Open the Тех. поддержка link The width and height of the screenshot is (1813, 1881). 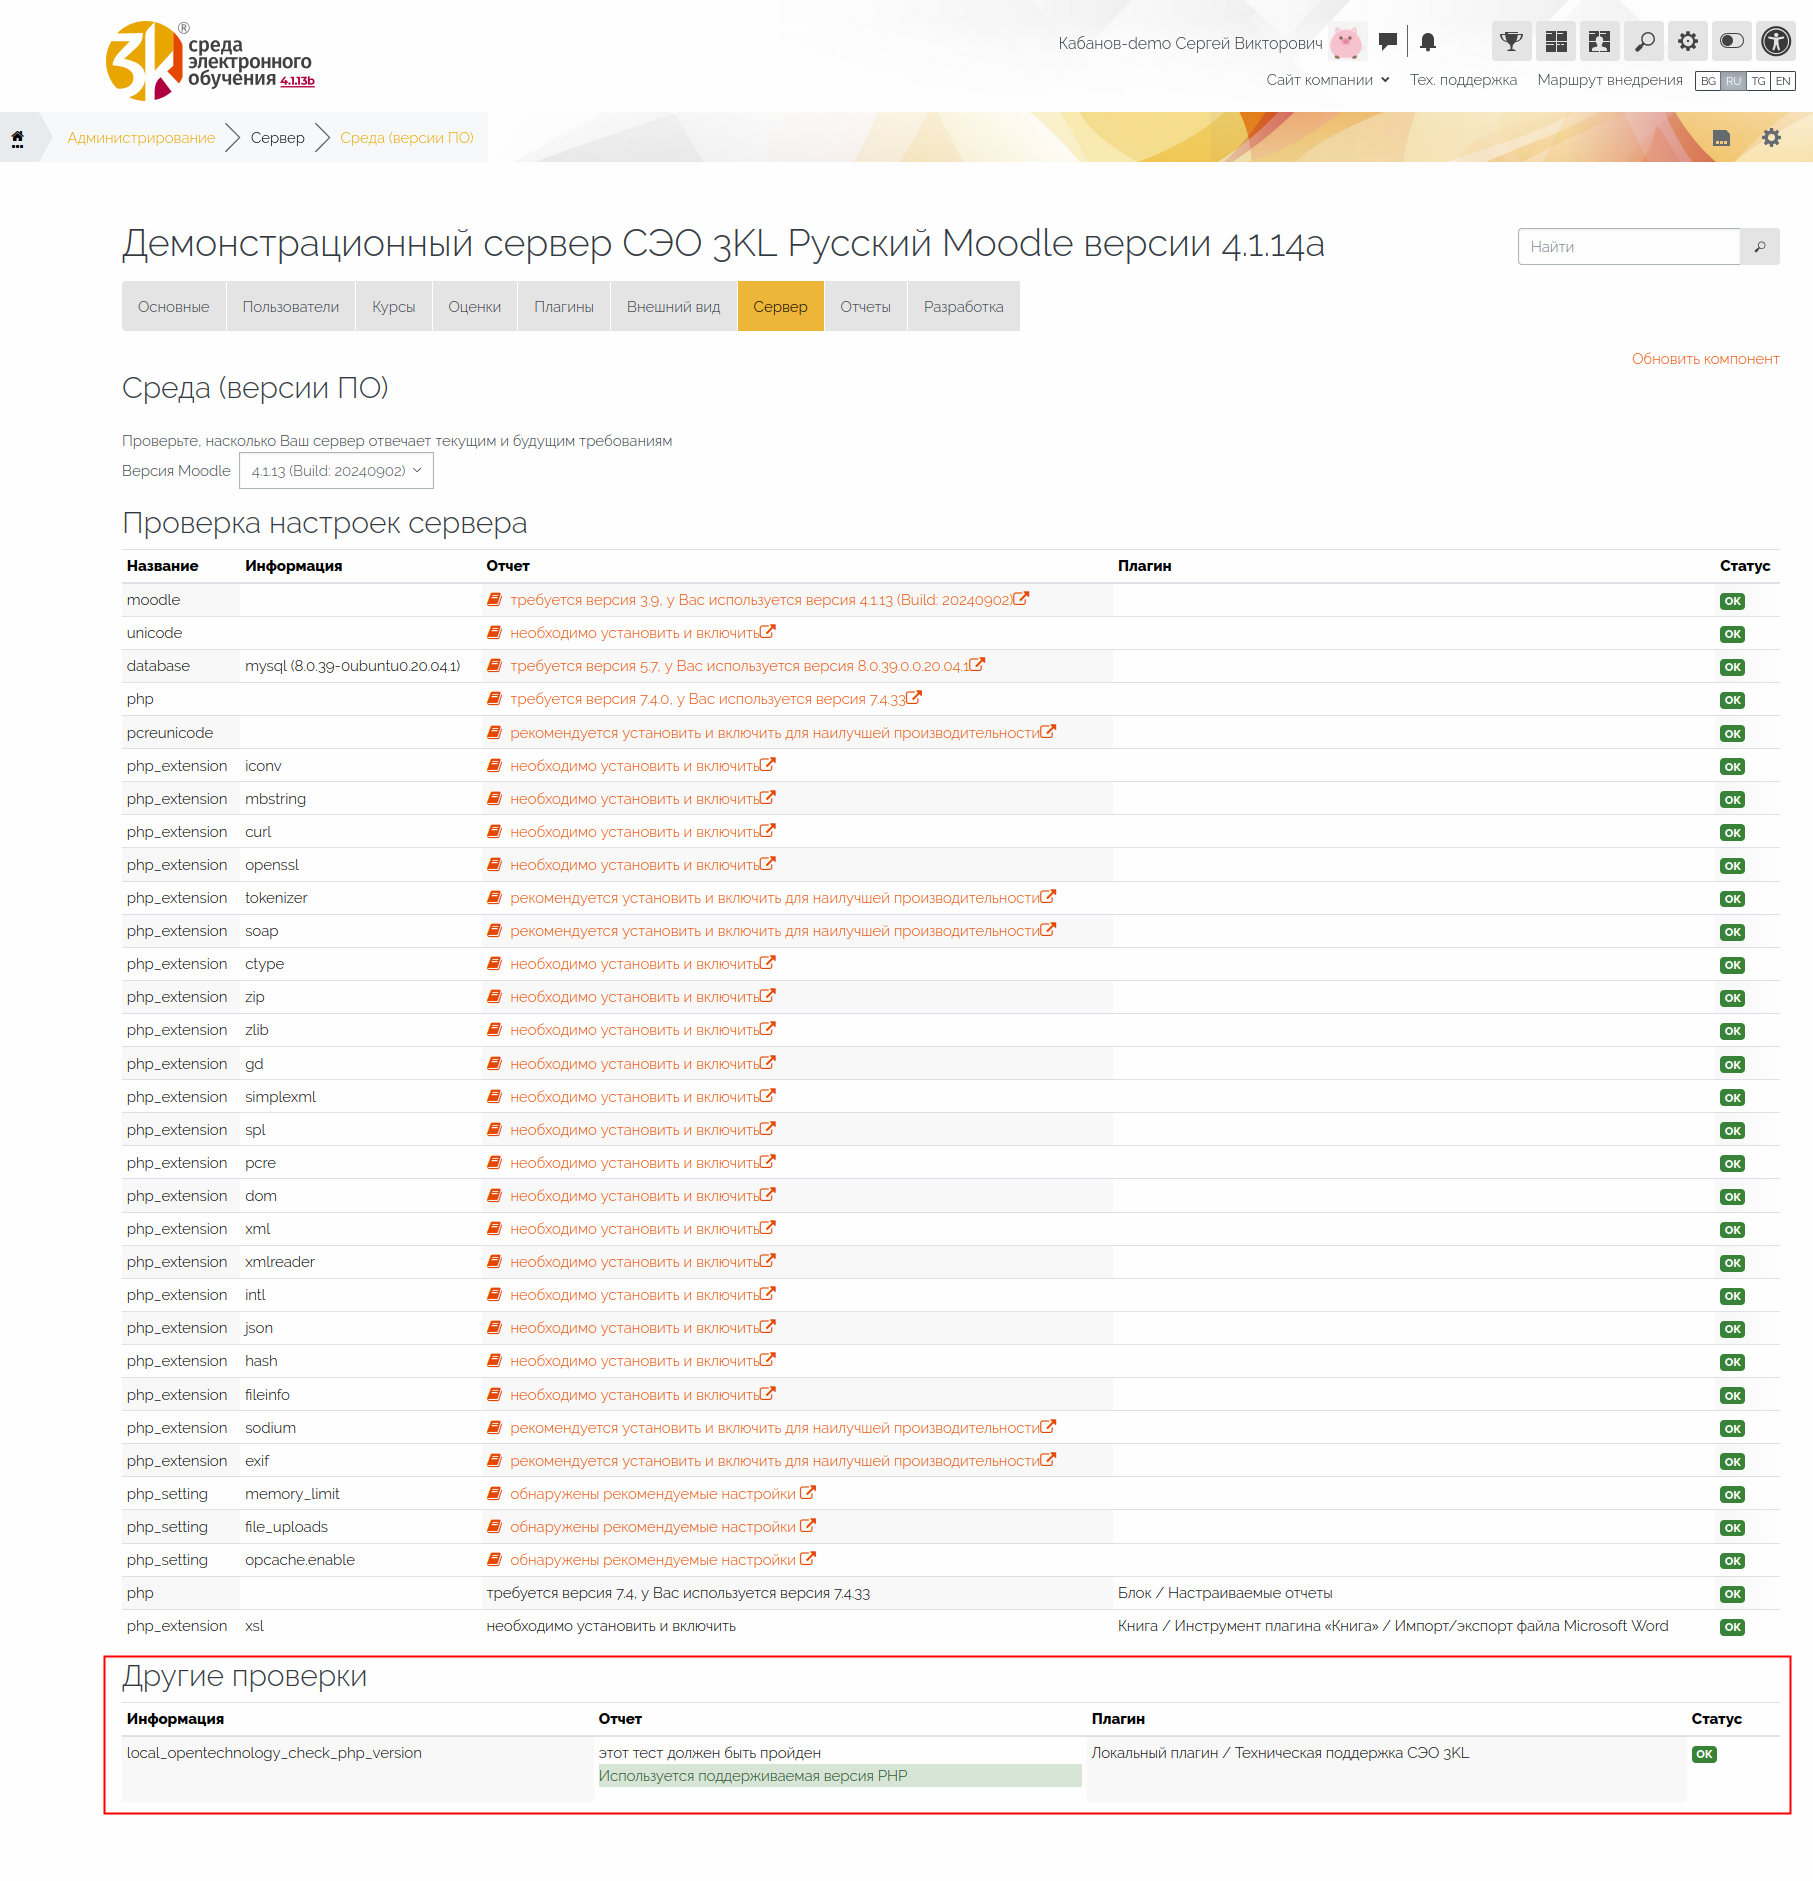(1463, 80)
